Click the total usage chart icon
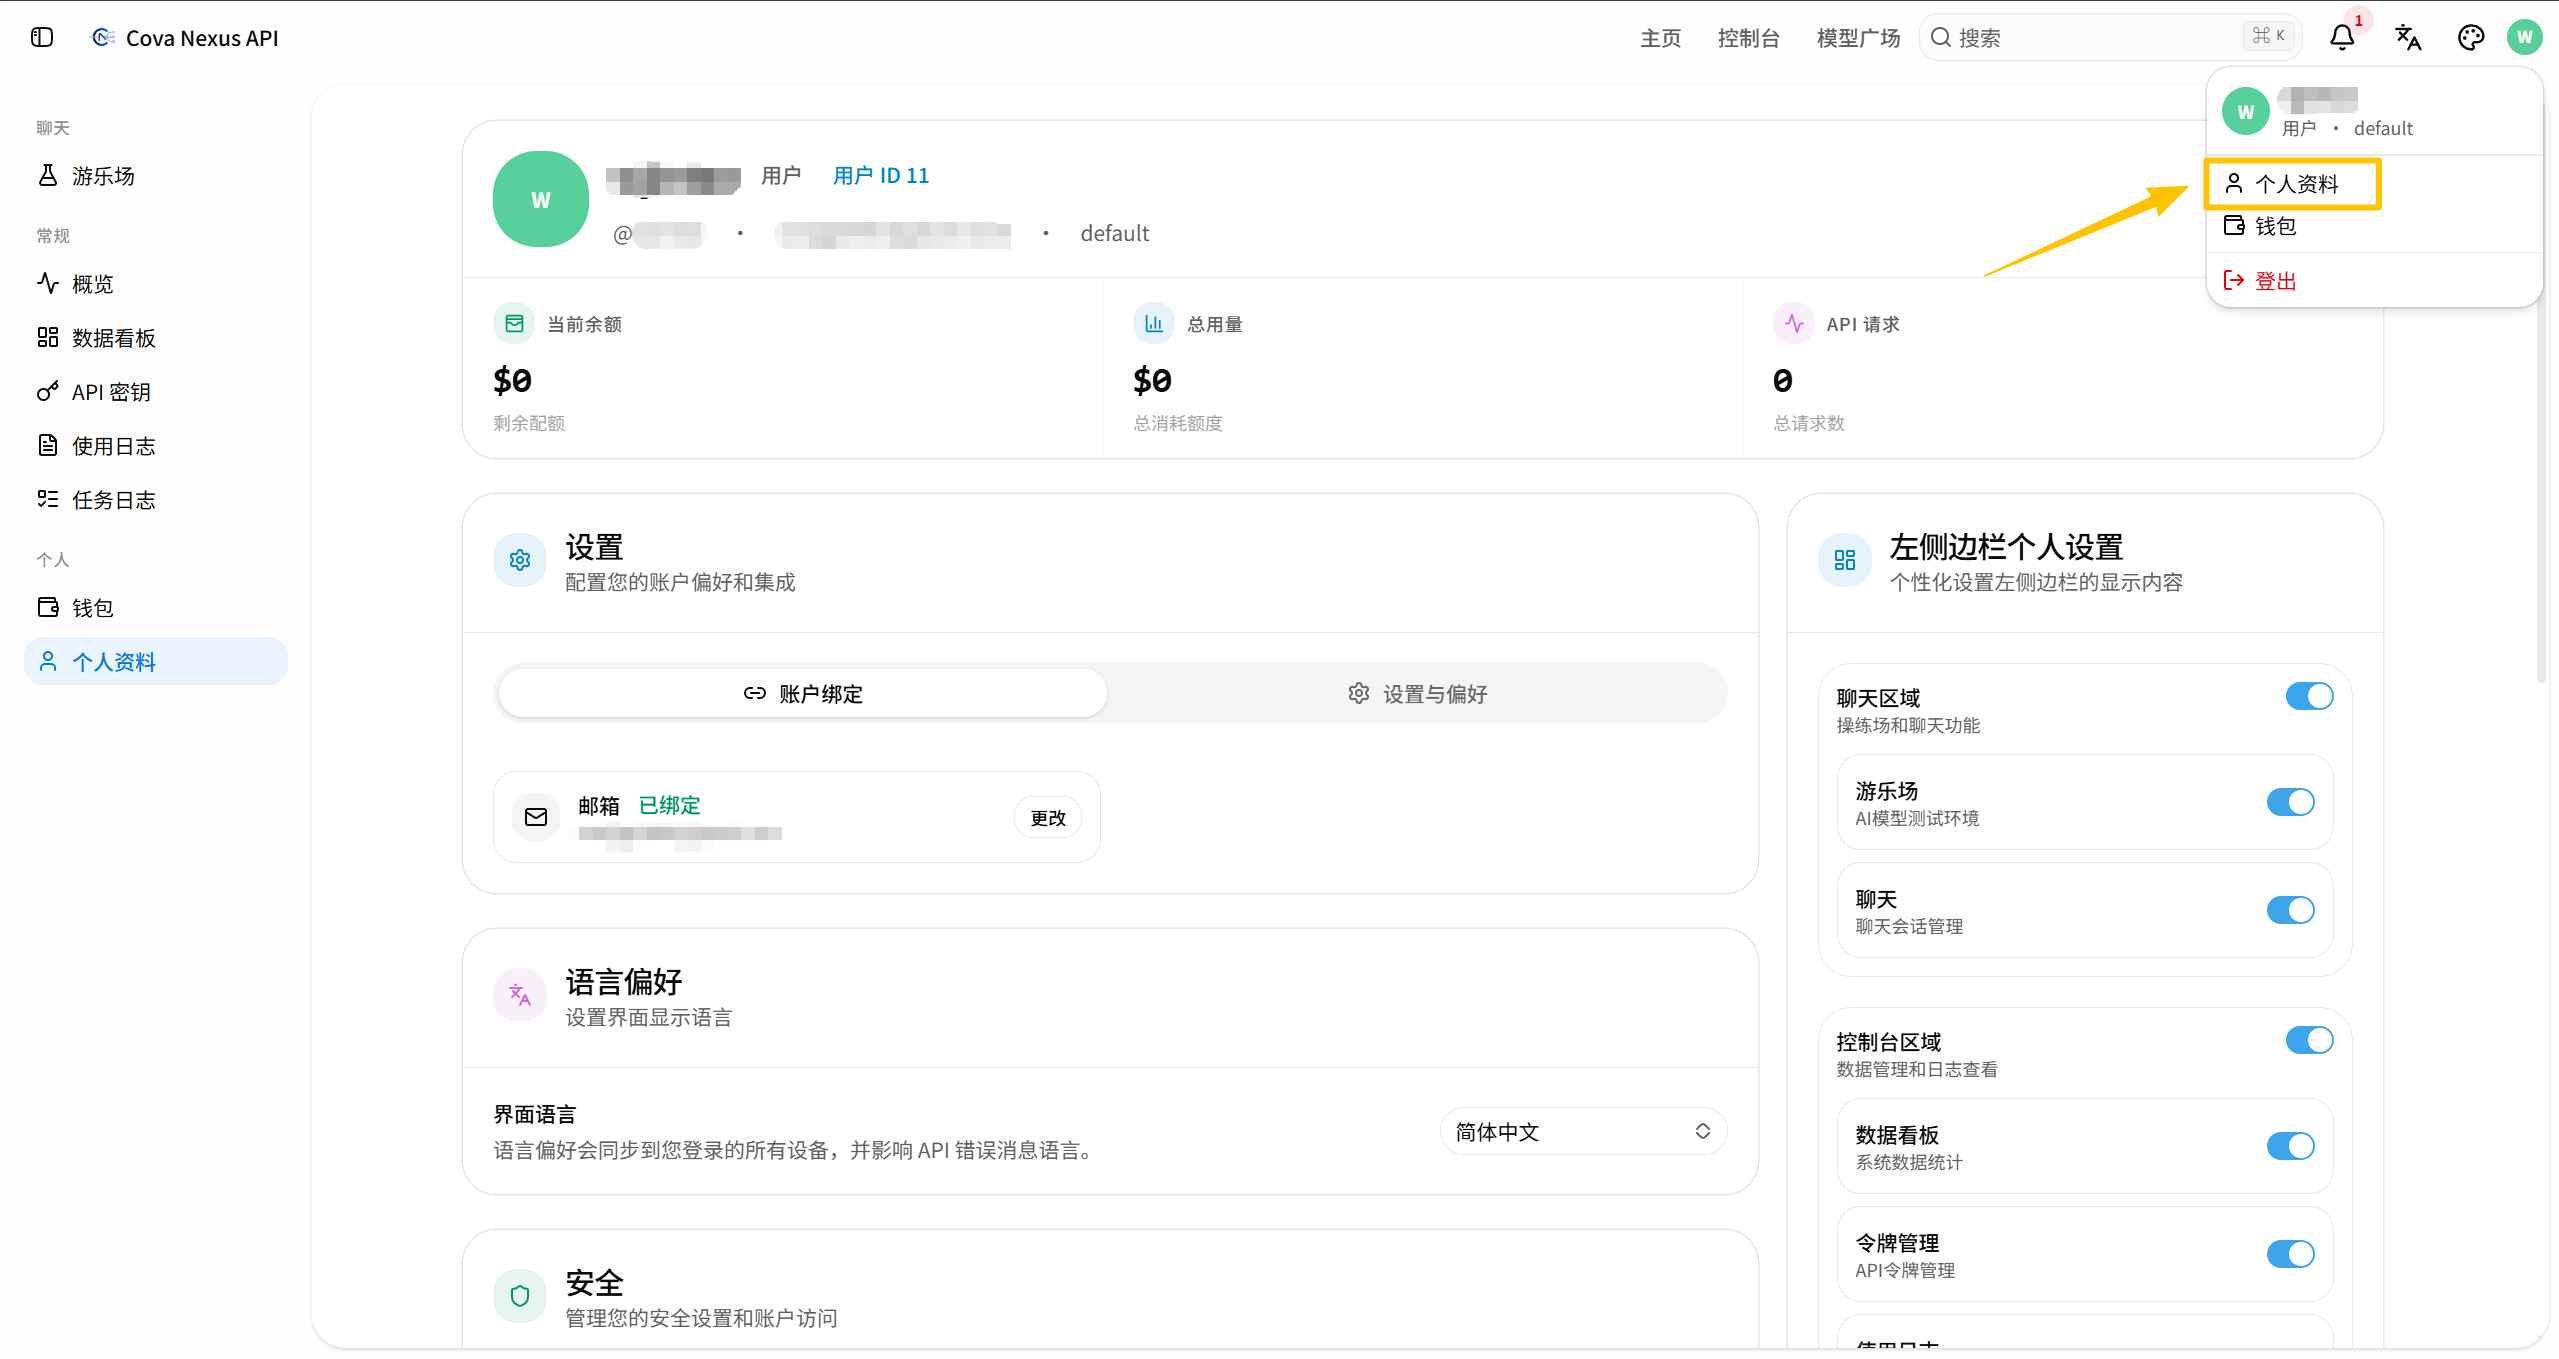Screen dimensions: 2559x1359 tap(1154, 324)
